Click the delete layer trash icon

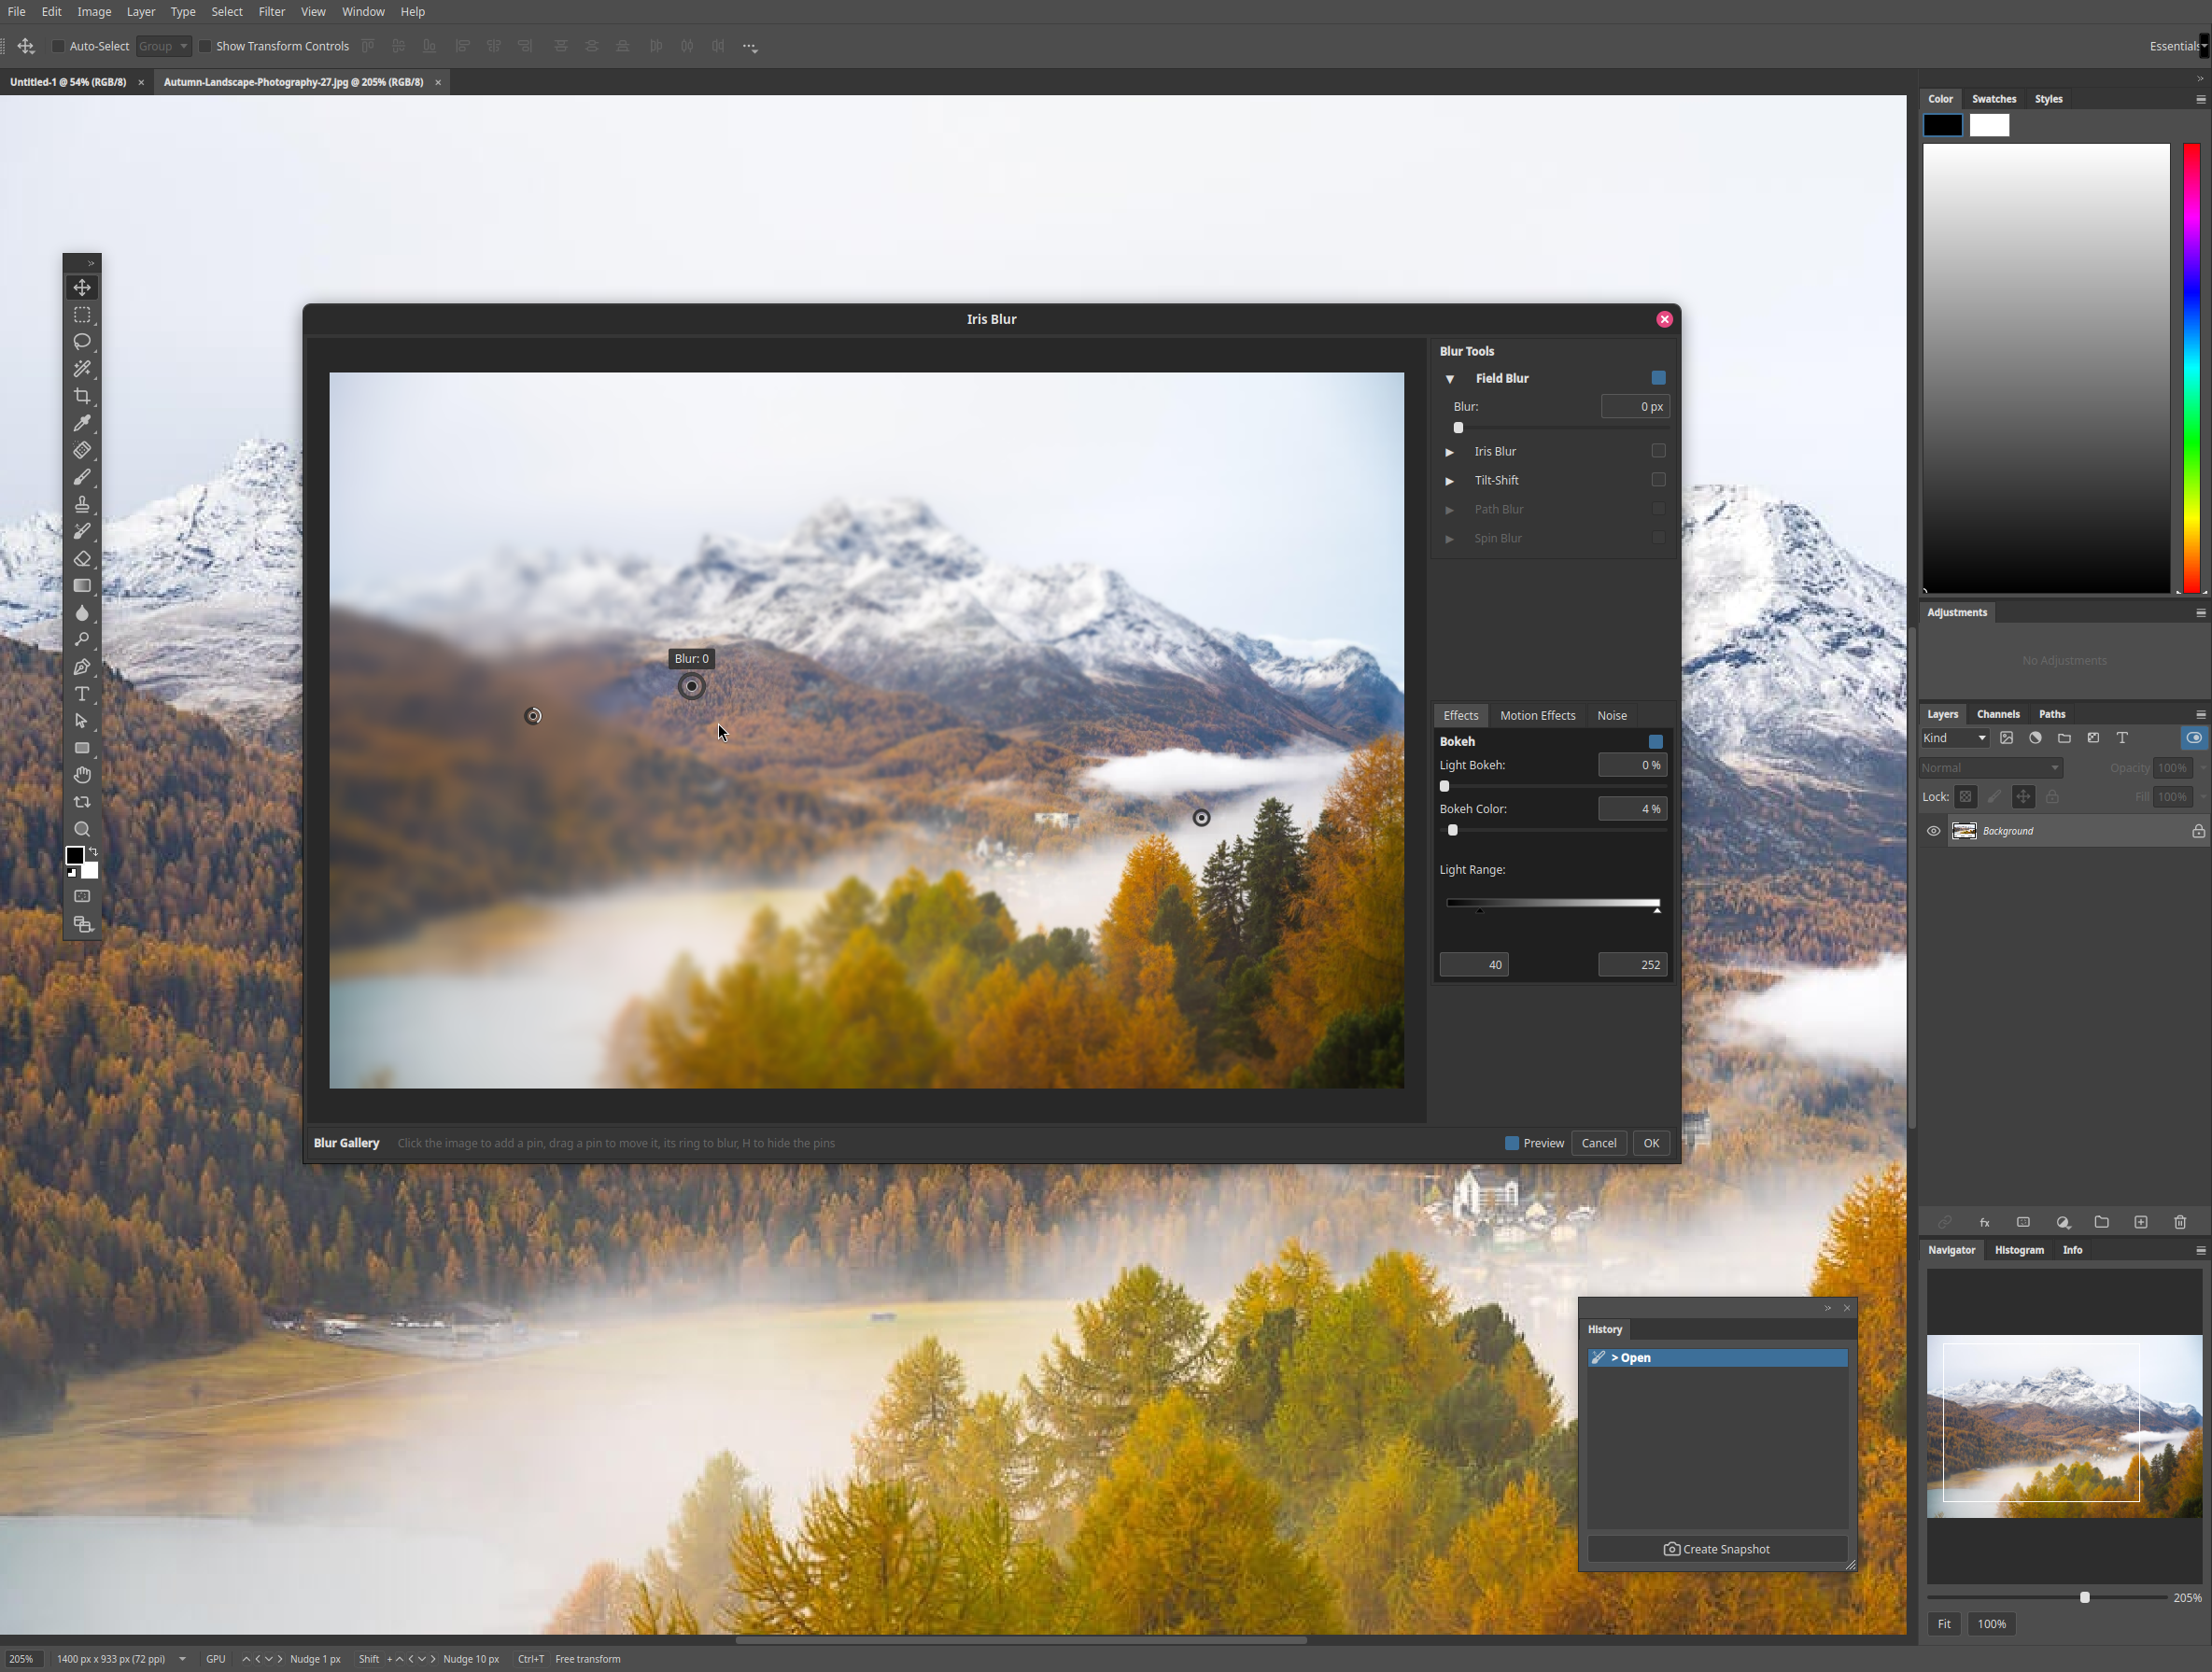[x=2180, y=1222]
